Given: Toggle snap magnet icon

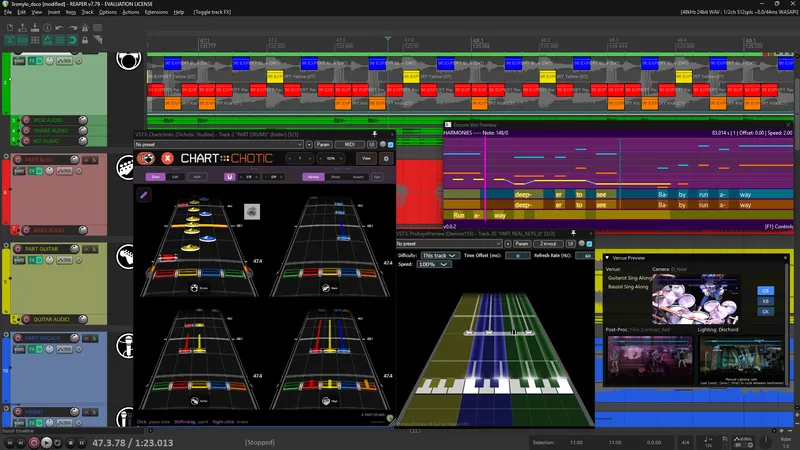Looking at the screenshot, I should (x=72, y=40).
